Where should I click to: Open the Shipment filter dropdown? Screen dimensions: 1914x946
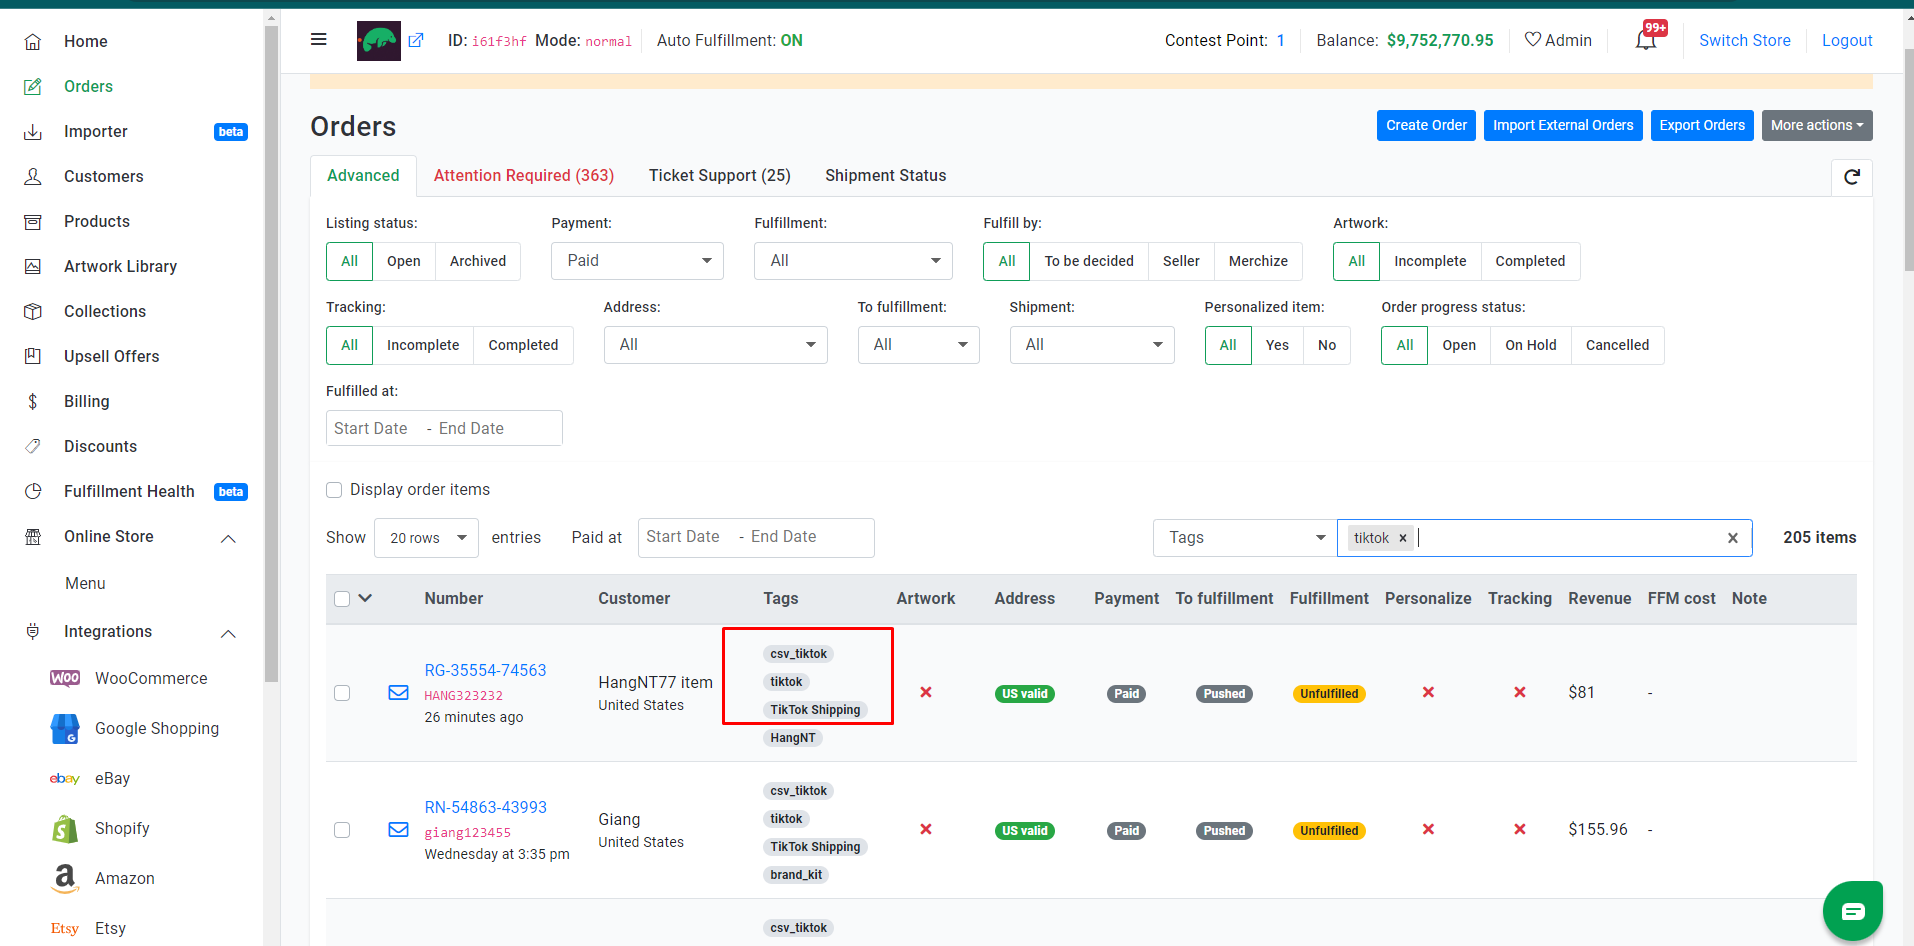[x=1092, y=345]
